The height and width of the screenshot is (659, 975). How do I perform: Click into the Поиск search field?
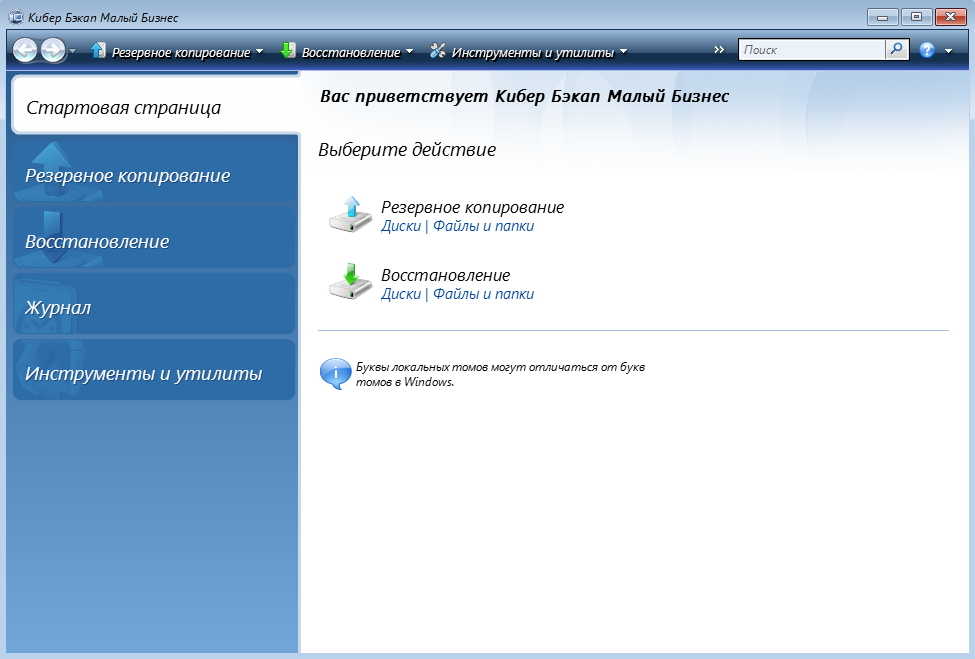(x=811, y=49)
